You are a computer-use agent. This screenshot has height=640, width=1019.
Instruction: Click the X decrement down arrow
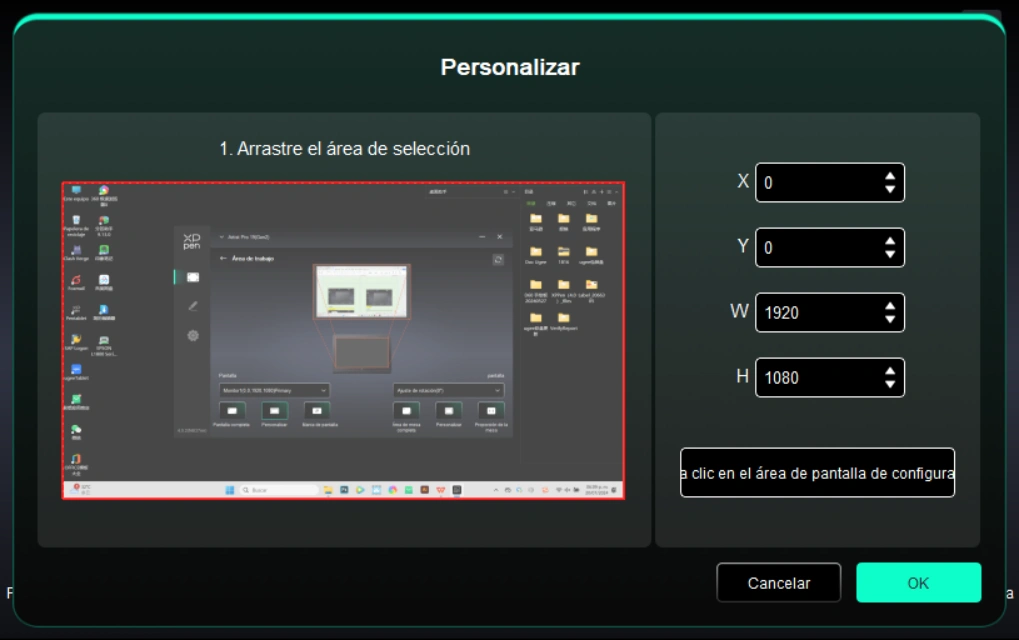pyautogui.click(x=890, y=189)
